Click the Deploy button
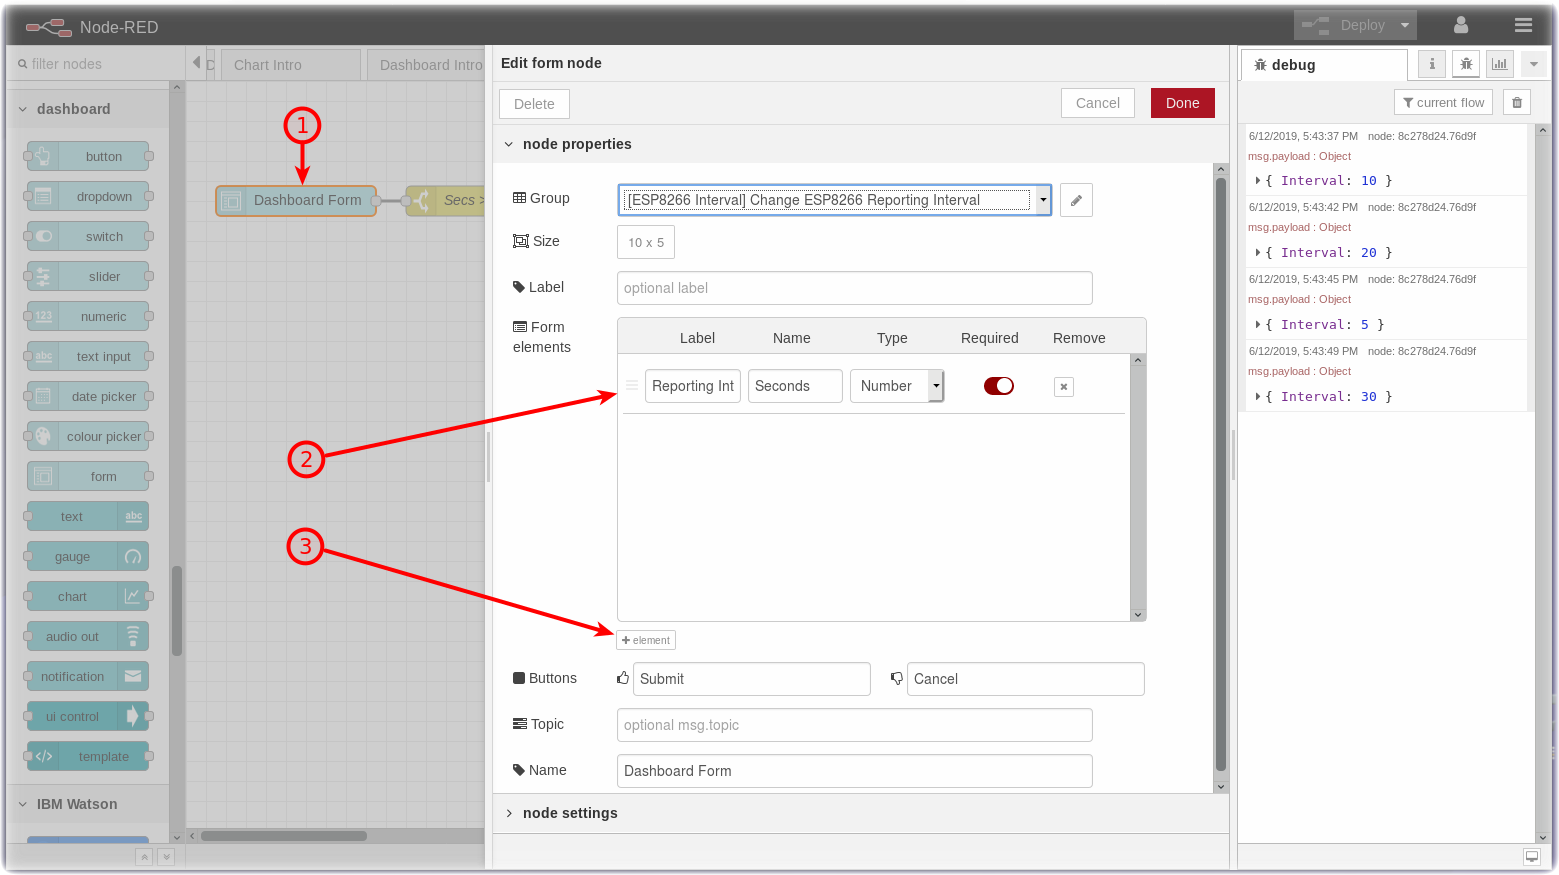The image size is (1559, 875). [x=1345, y=25]
